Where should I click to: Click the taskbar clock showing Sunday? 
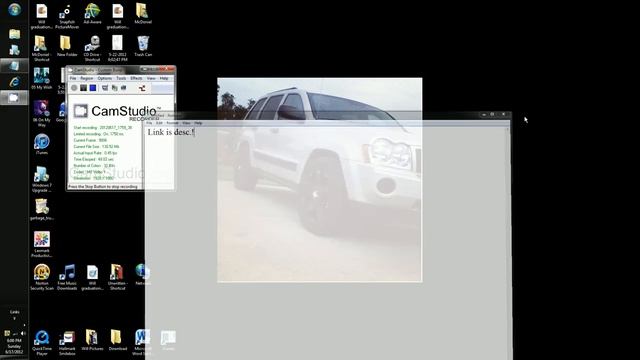coord(14,346)
